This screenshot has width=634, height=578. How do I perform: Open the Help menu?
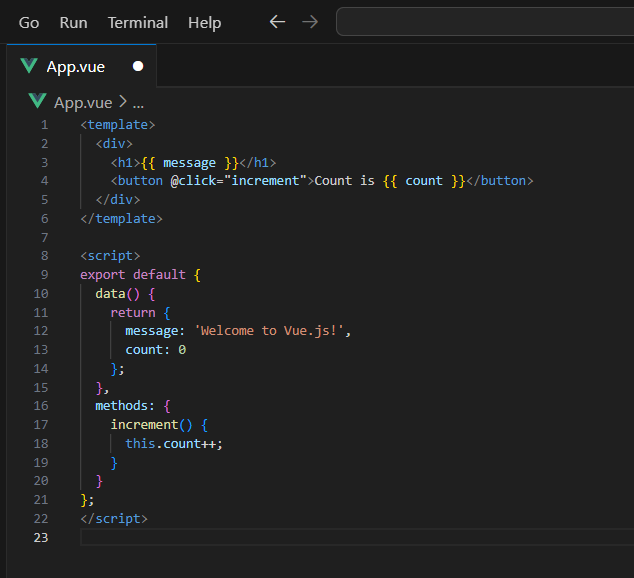(204, 23)
